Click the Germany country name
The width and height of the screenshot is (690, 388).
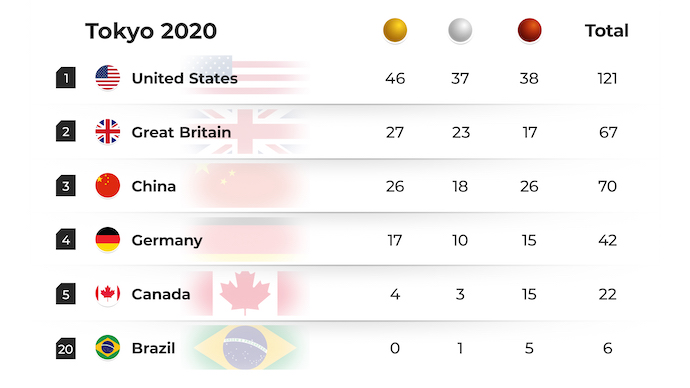point(167,240)
